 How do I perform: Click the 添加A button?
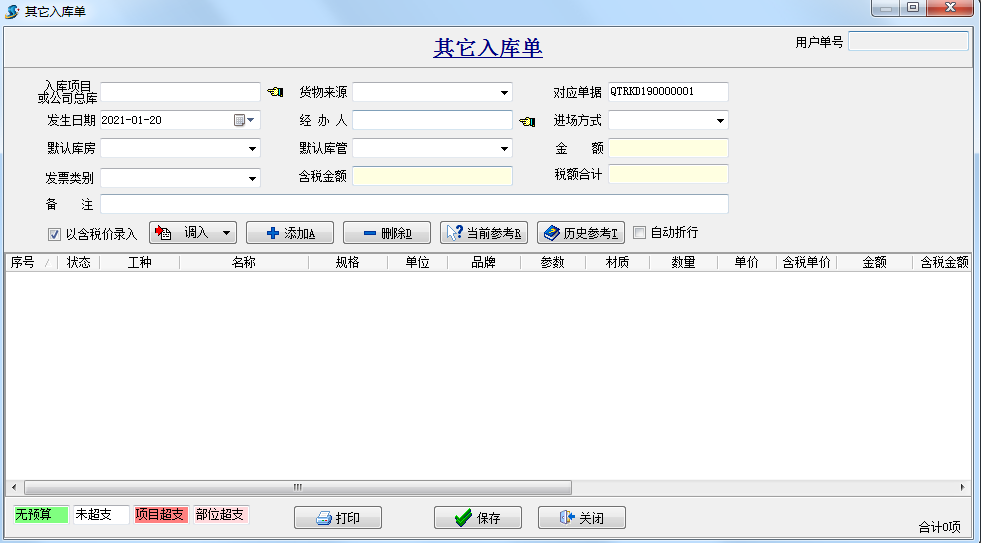[x=290, y=233]
